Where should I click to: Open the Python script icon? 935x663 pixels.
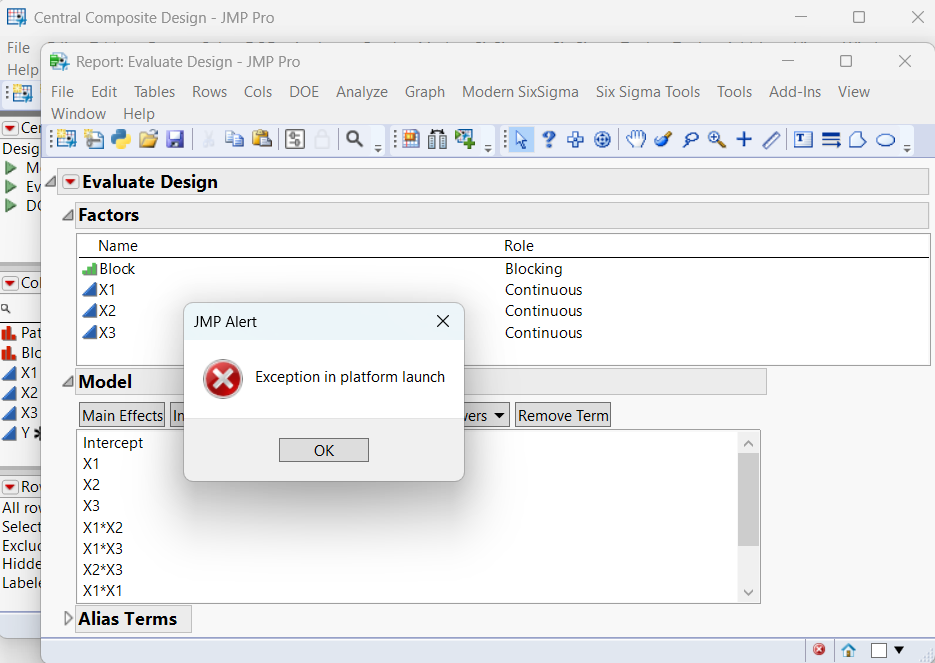121,140
